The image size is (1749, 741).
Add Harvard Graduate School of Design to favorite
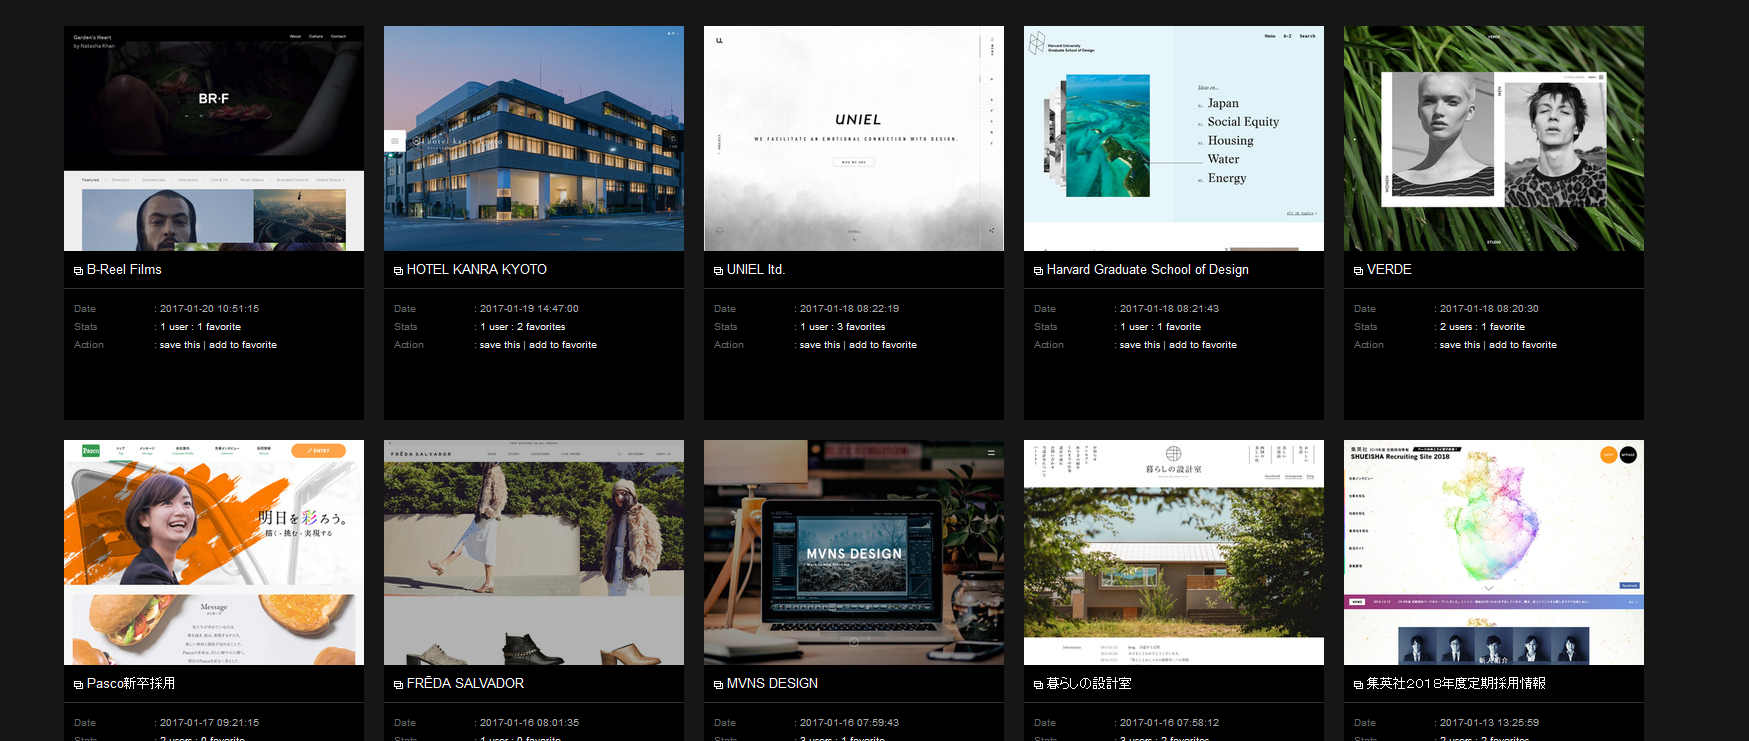(1203, 345)
